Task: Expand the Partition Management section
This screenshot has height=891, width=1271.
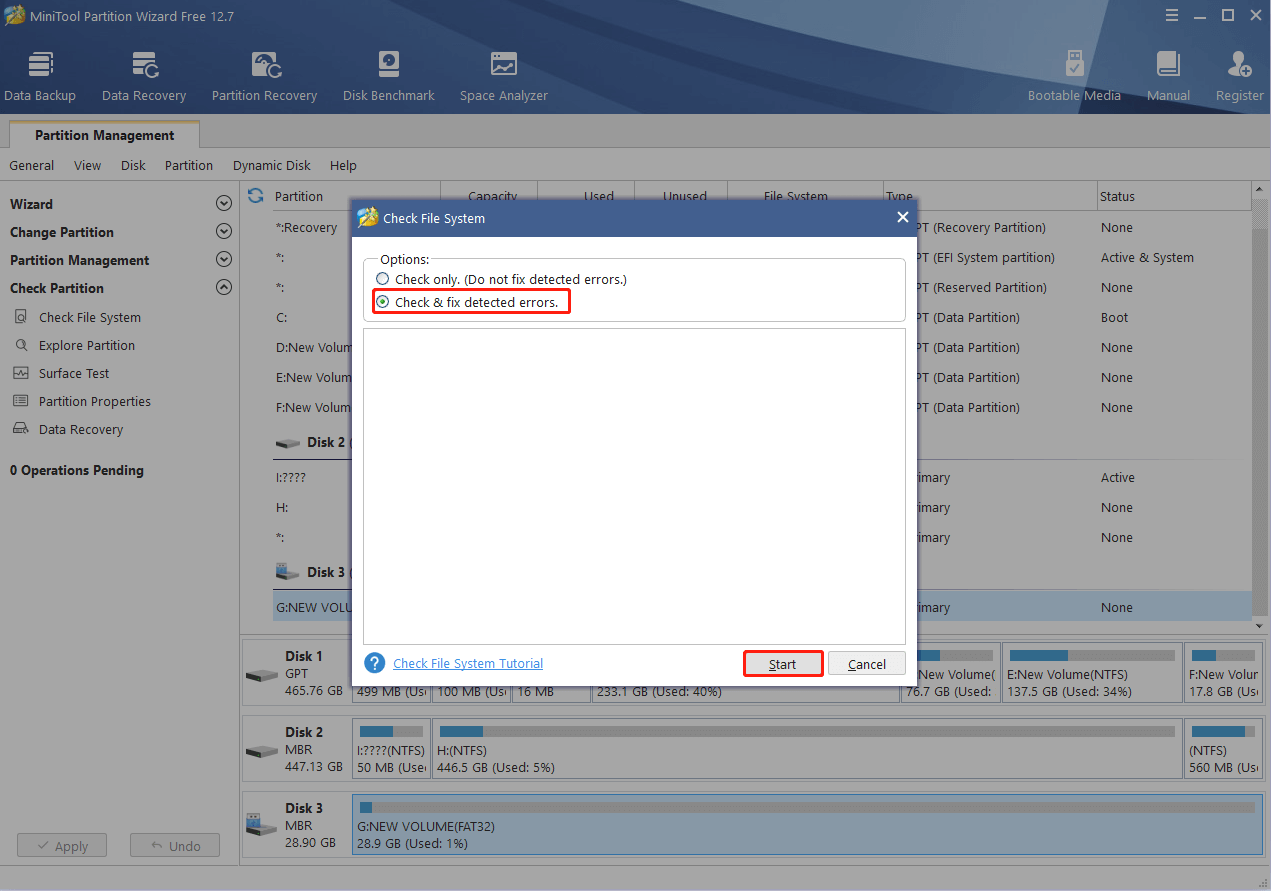Action: point(224,260)
